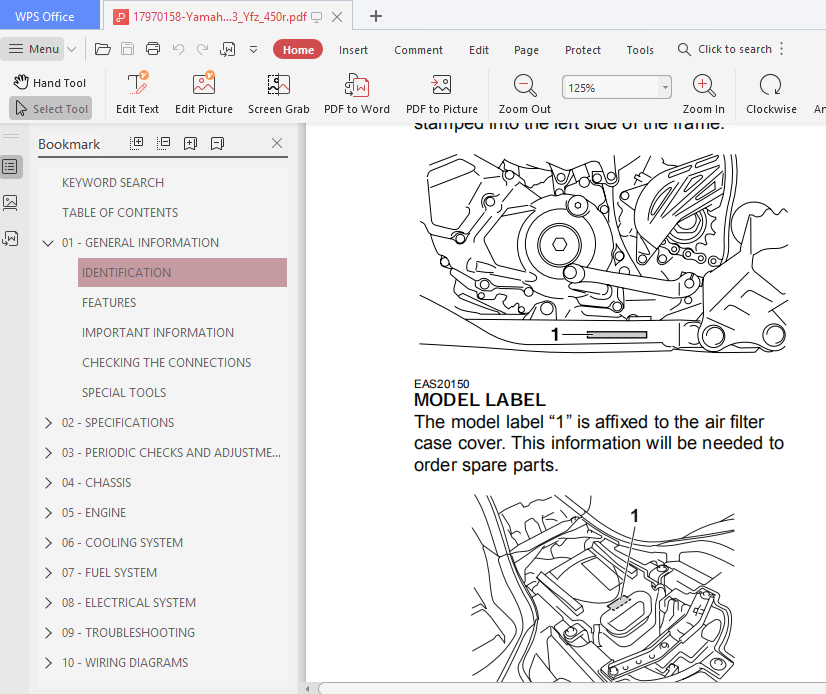
Task: Start a Screen Grab
Action: click(279, 93)
